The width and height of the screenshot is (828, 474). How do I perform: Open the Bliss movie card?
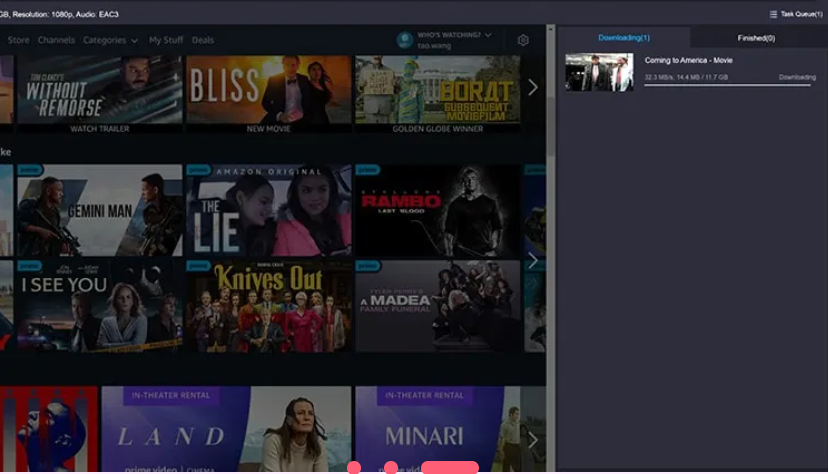tap(268, 89)
